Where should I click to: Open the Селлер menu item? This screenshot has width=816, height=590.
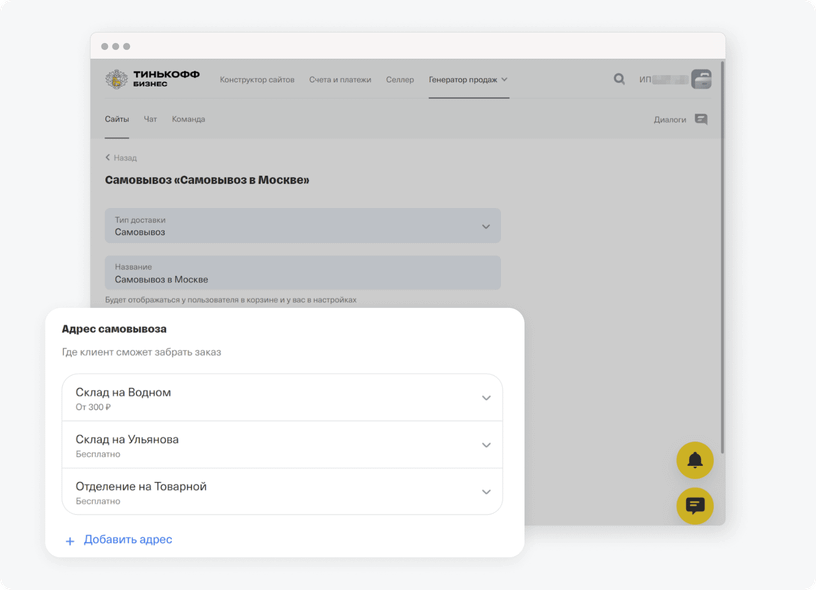[x=400, y=80]
